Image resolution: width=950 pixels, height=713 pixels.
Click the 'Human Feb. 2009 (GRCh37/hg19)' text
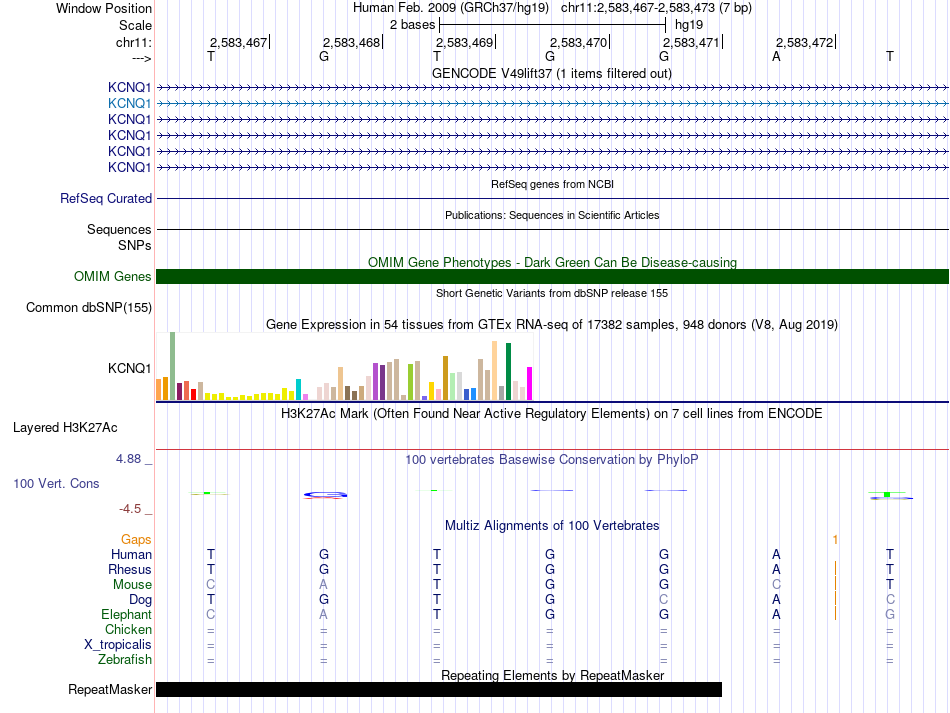[451, 8]
